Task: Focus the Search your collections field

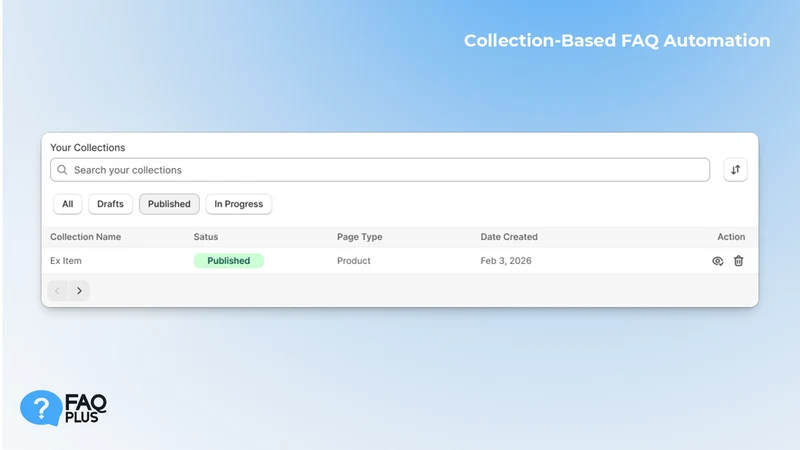Action: [x=380, y=170]
